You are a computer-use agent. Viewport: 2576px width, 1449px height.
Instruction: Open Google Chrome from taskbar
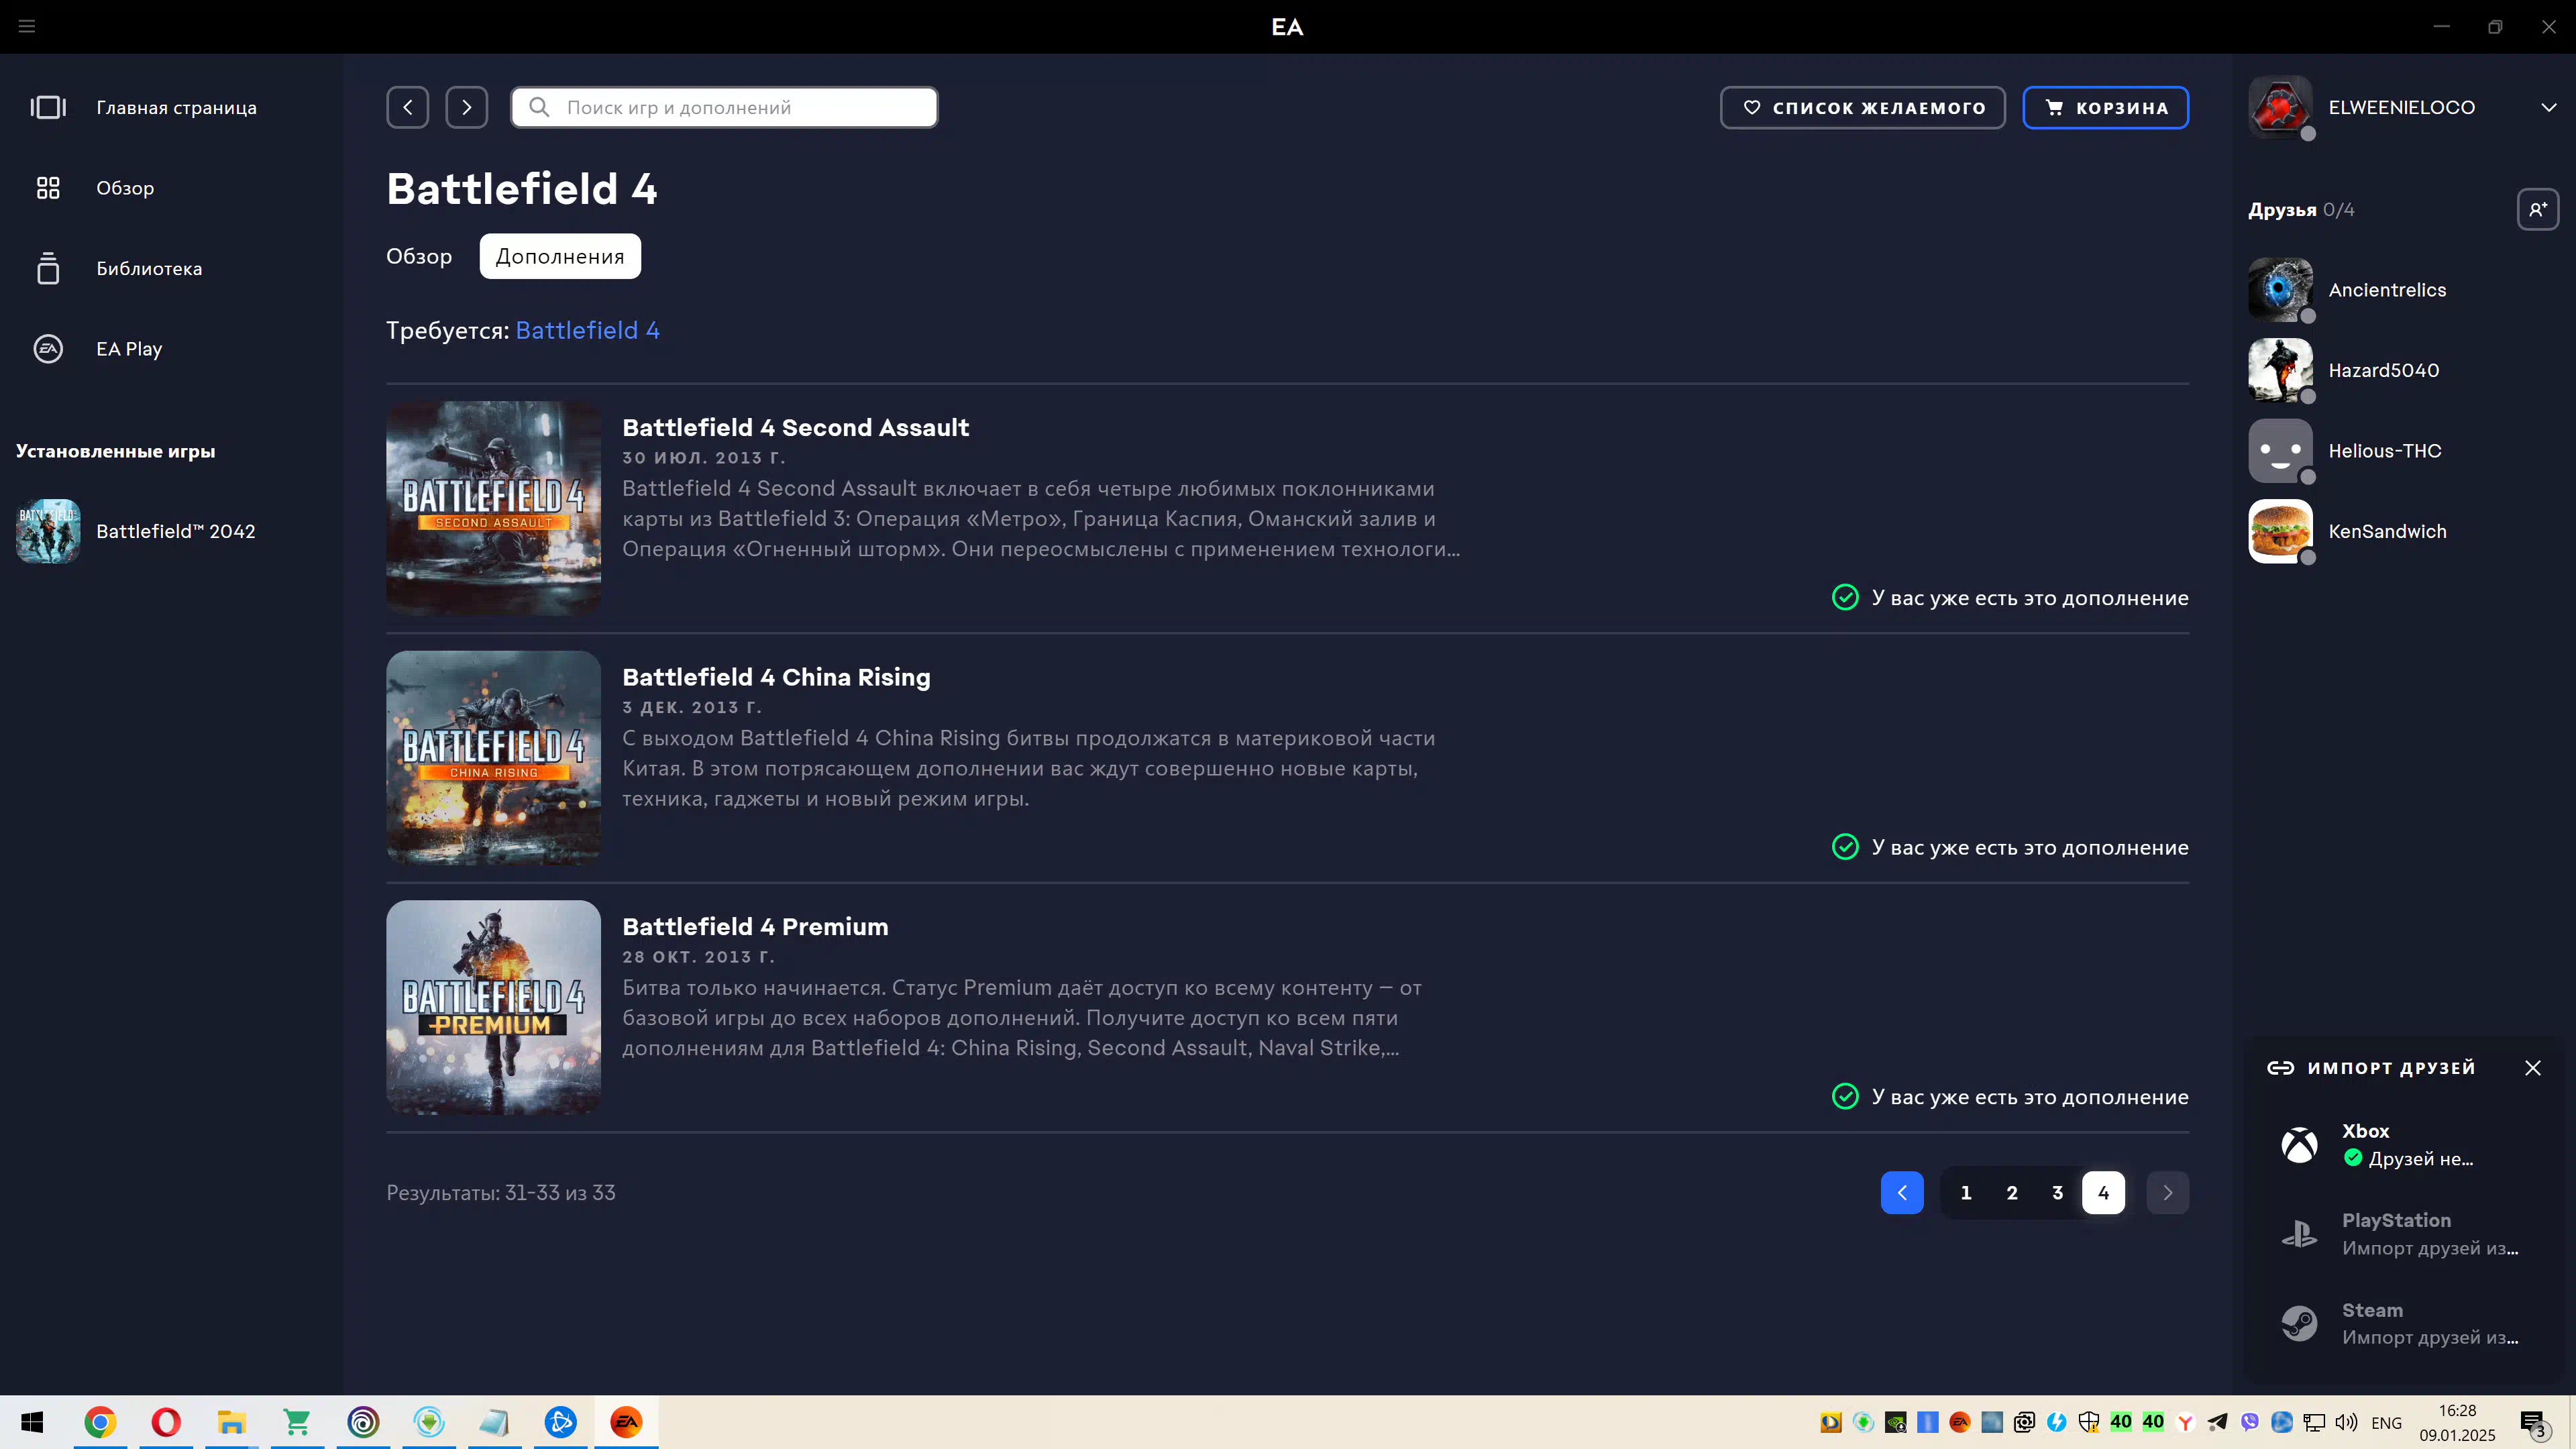coord(100,1422)
